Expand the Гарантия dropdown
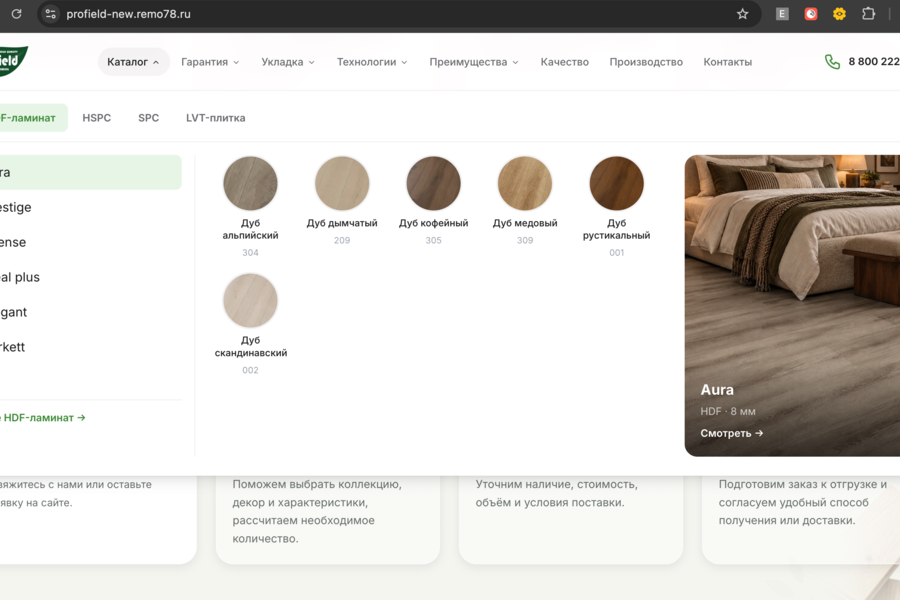This screenshot has height=600, width=900. tap(210, 62)
